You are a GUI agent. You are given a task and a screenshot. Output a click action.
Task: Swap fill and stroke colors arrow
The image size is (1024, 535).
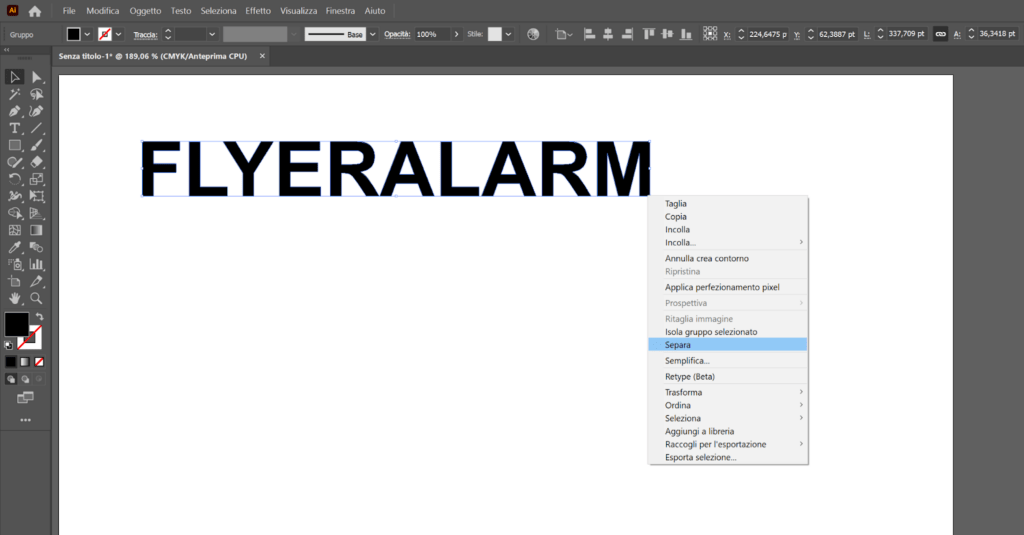tap(39, 317)
